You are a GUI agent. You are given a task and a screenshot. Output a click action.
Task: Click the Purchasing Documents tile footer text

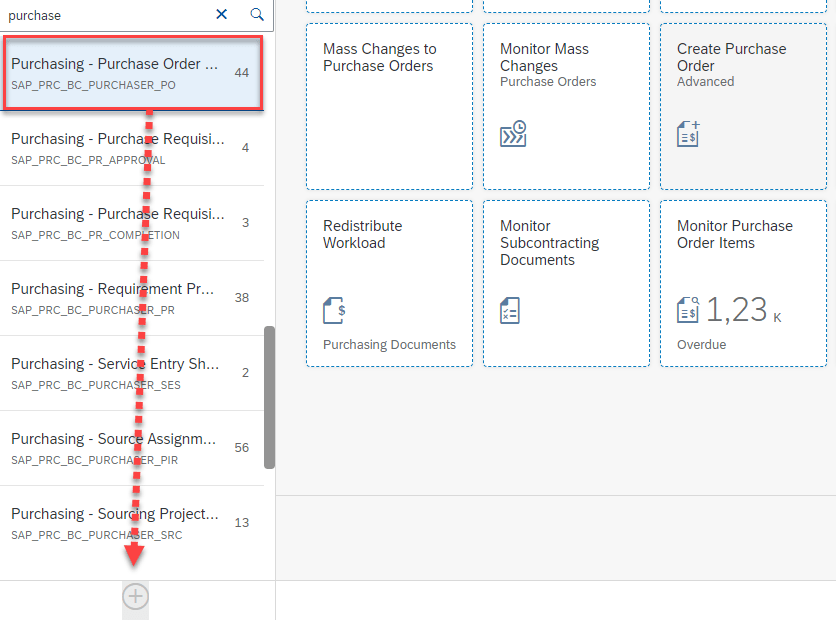click(x=389, y=345)
